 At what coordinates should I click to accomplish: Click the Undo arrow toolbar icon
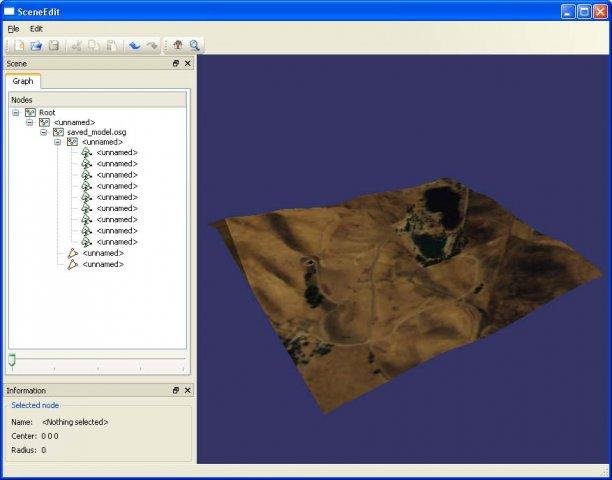coord(134,45)
